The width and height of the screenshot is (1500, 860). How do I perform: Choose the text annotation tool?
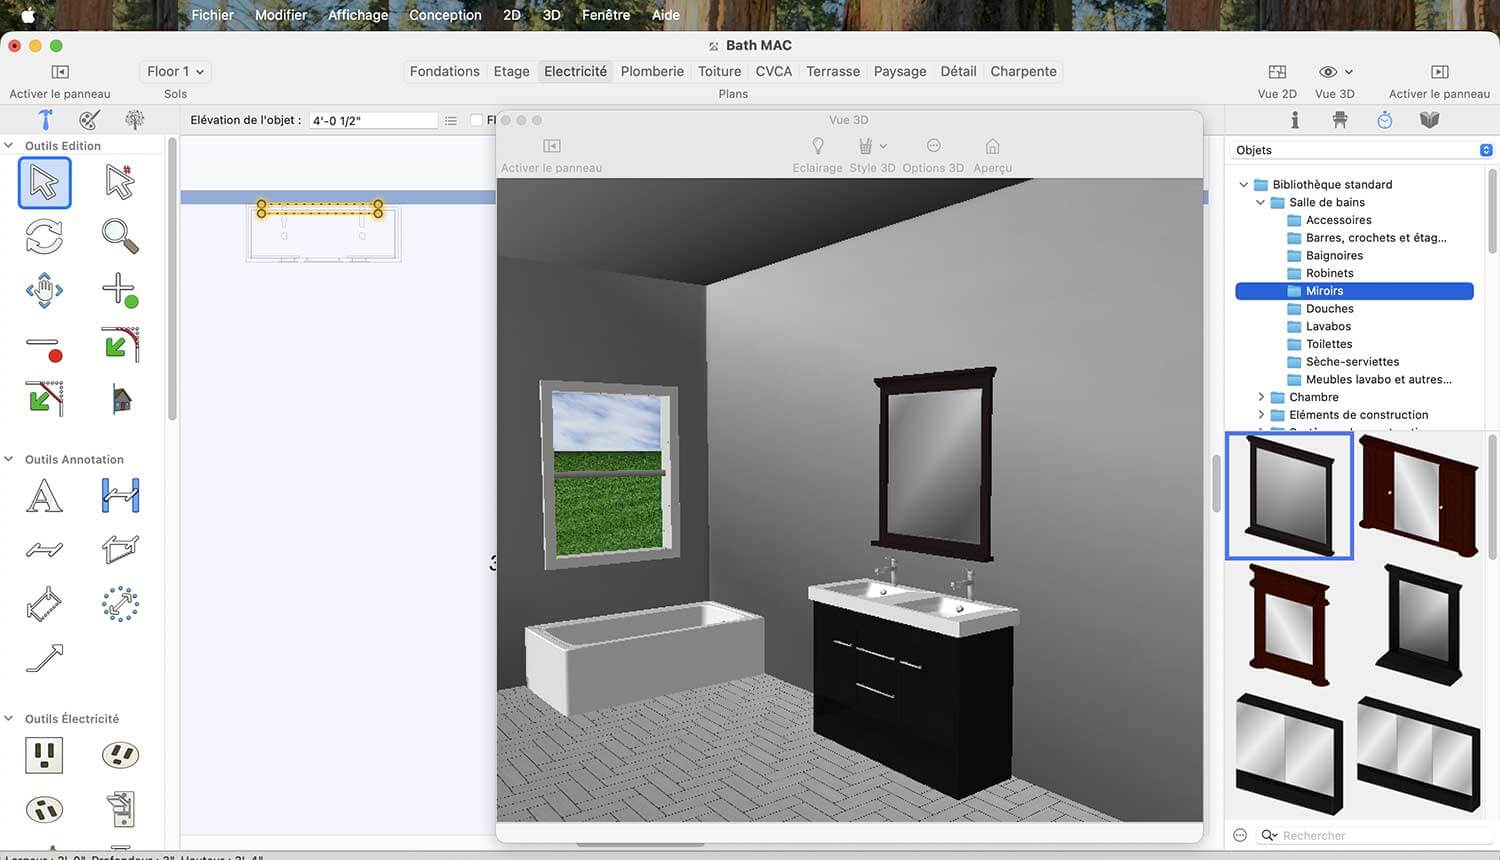44,496
